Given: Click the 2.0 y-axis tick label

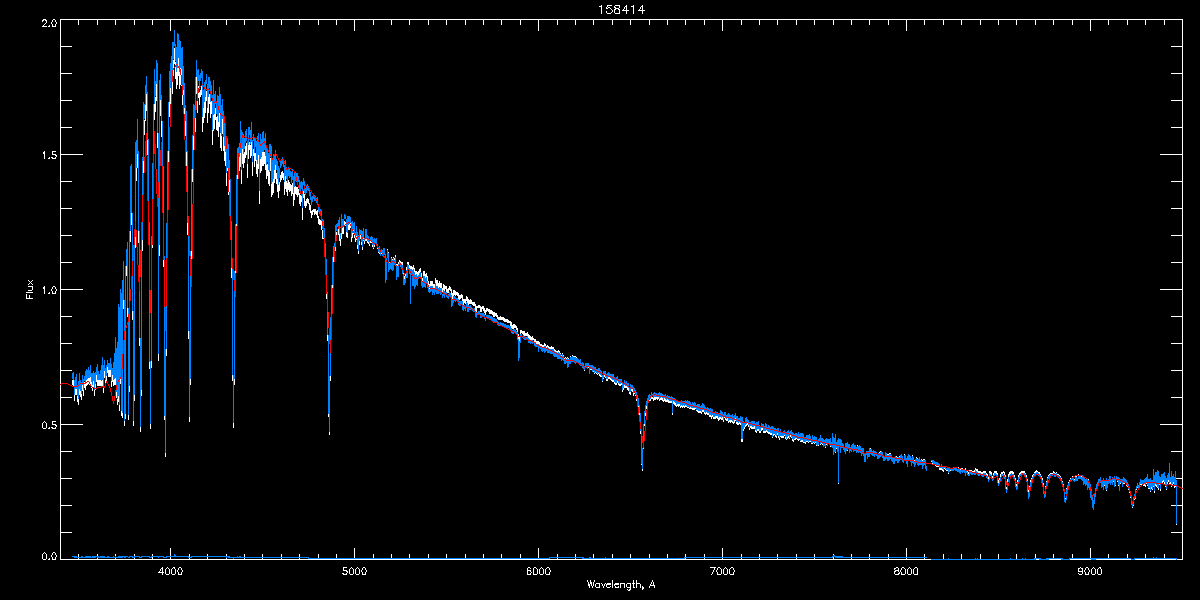Looking at the screenshot, I should click(48, 23).
